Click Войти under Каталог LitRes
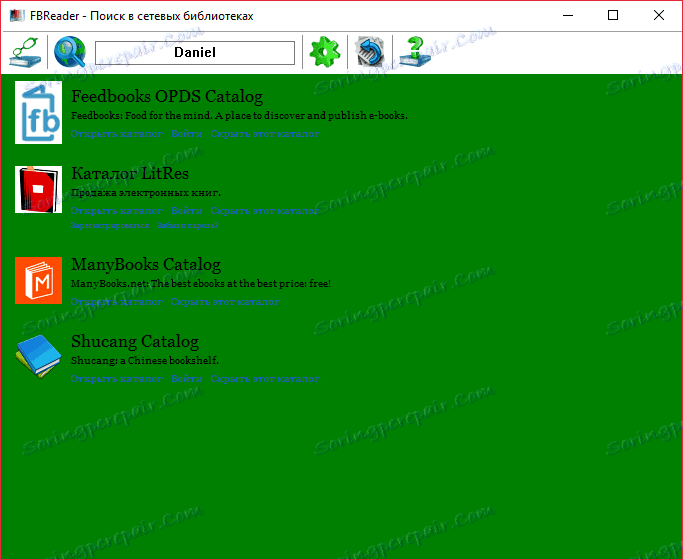The height and width of the screenshot is (560, 683). point(186,211)
